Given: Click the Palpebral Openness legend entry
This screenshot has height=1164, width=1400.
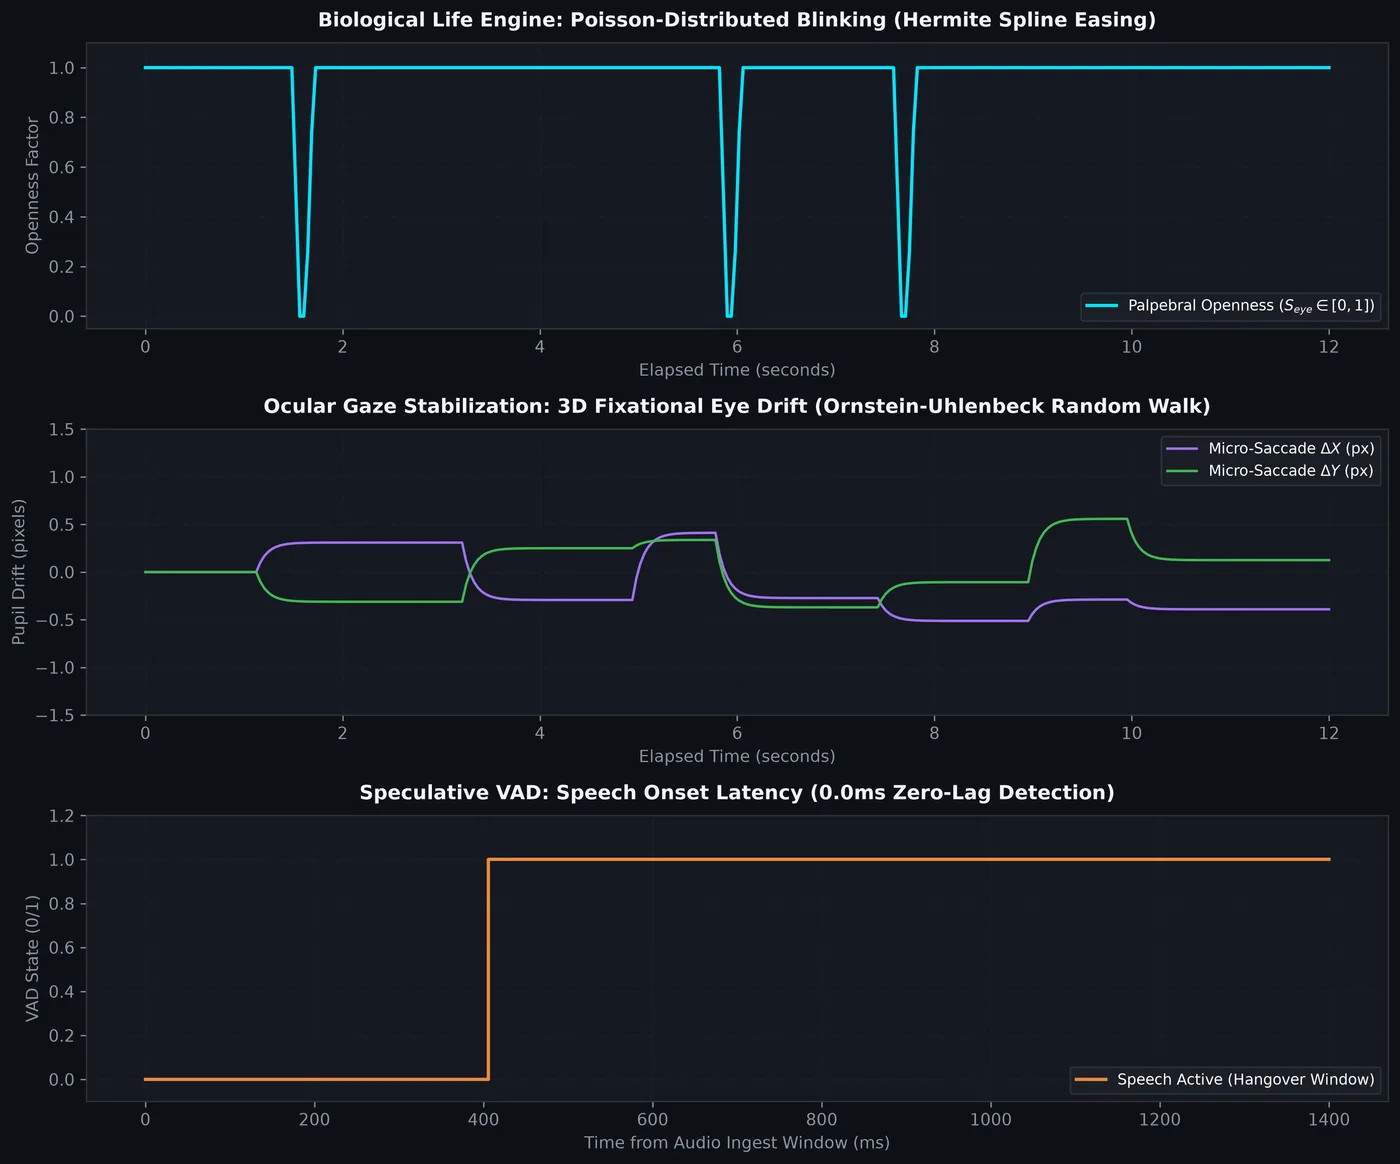Looking at the screenshot, I should point(1230,306).
